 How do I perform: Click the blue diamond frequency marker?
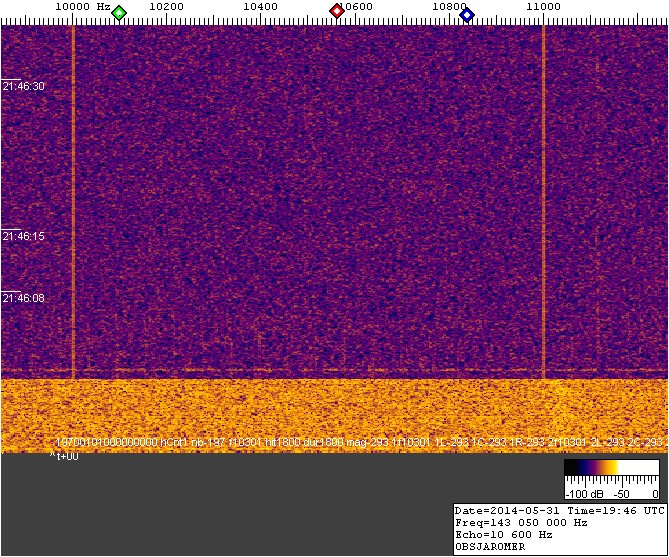click(x=466, y=13)
